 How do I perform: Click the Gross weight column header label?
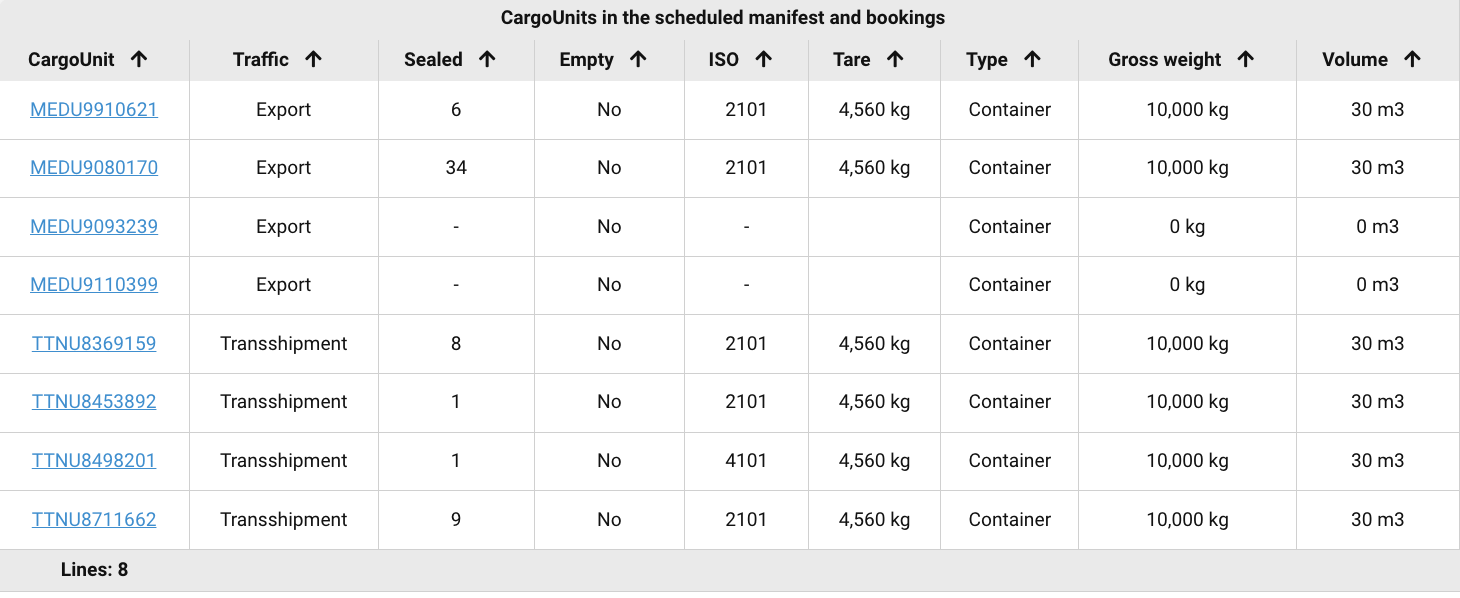(1165, 60)
